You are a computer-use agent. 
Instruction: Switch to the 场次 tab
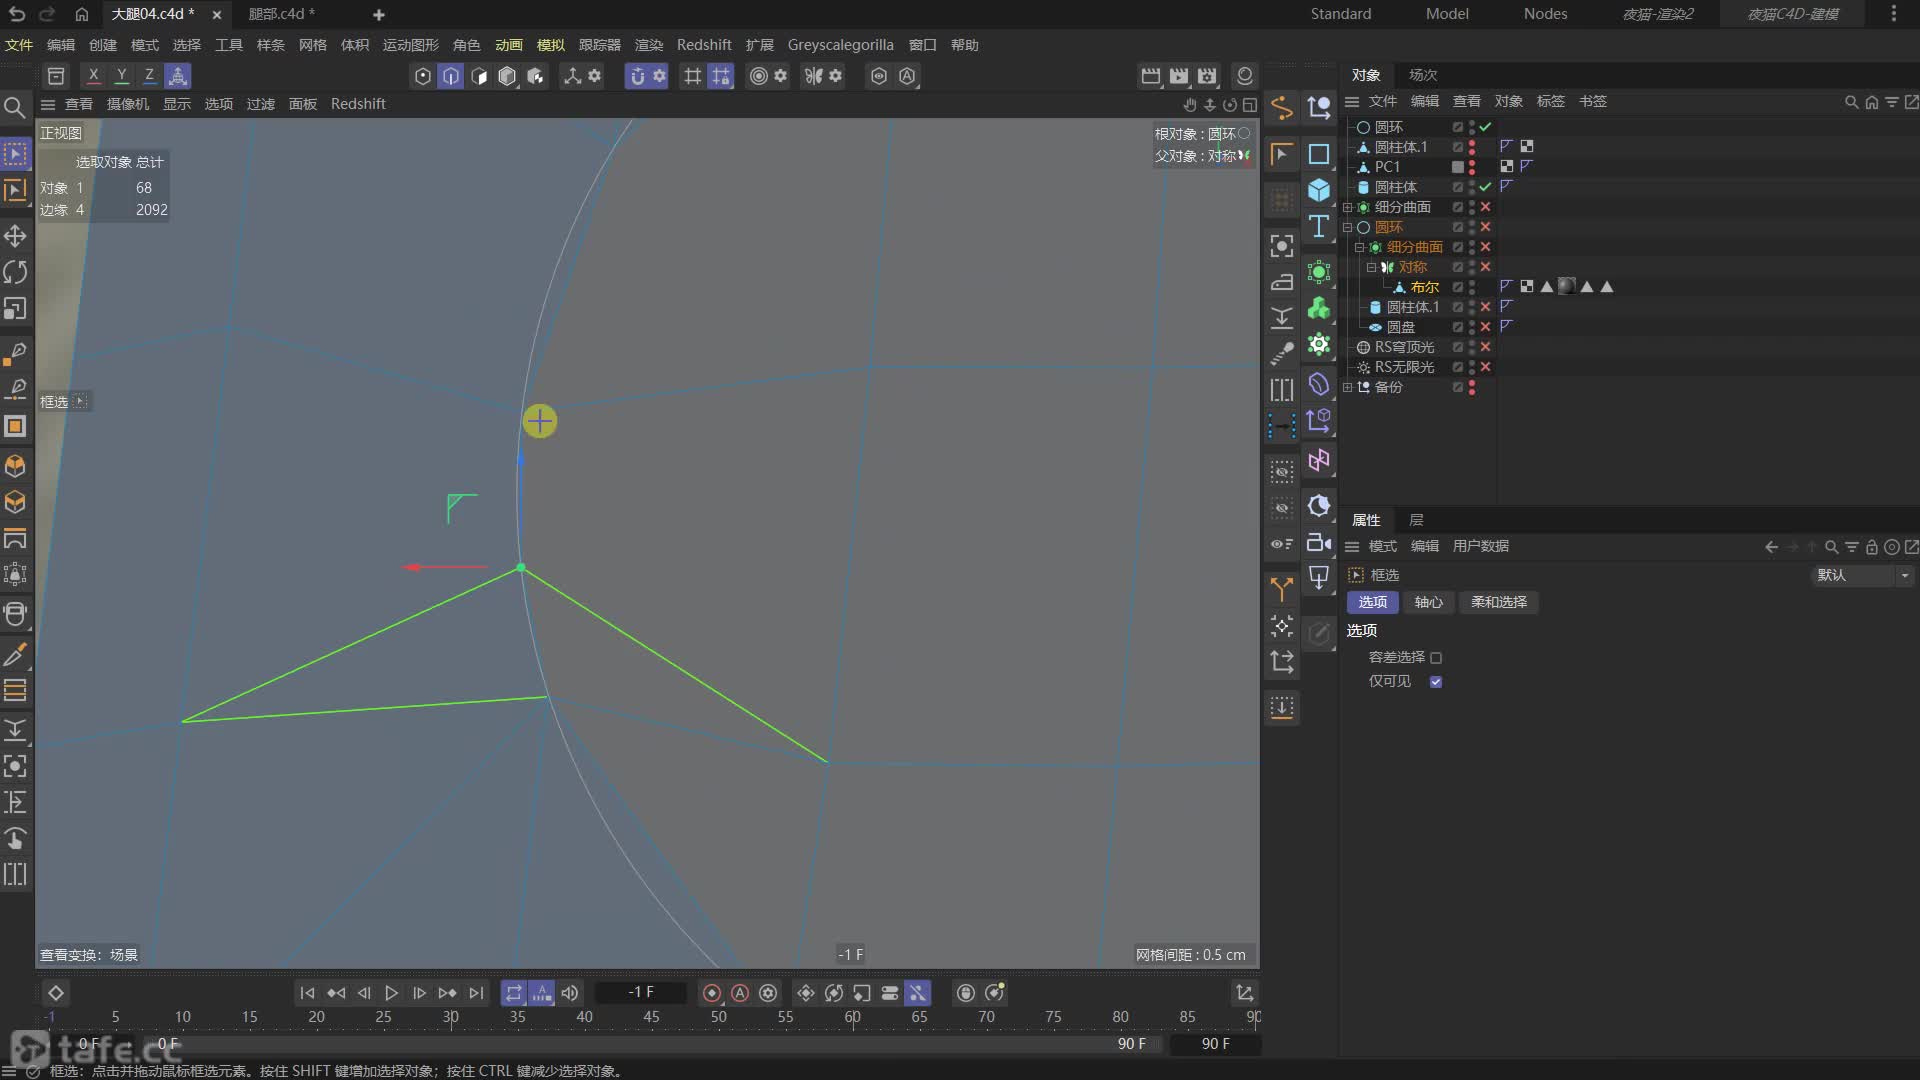coord(1422,75)
